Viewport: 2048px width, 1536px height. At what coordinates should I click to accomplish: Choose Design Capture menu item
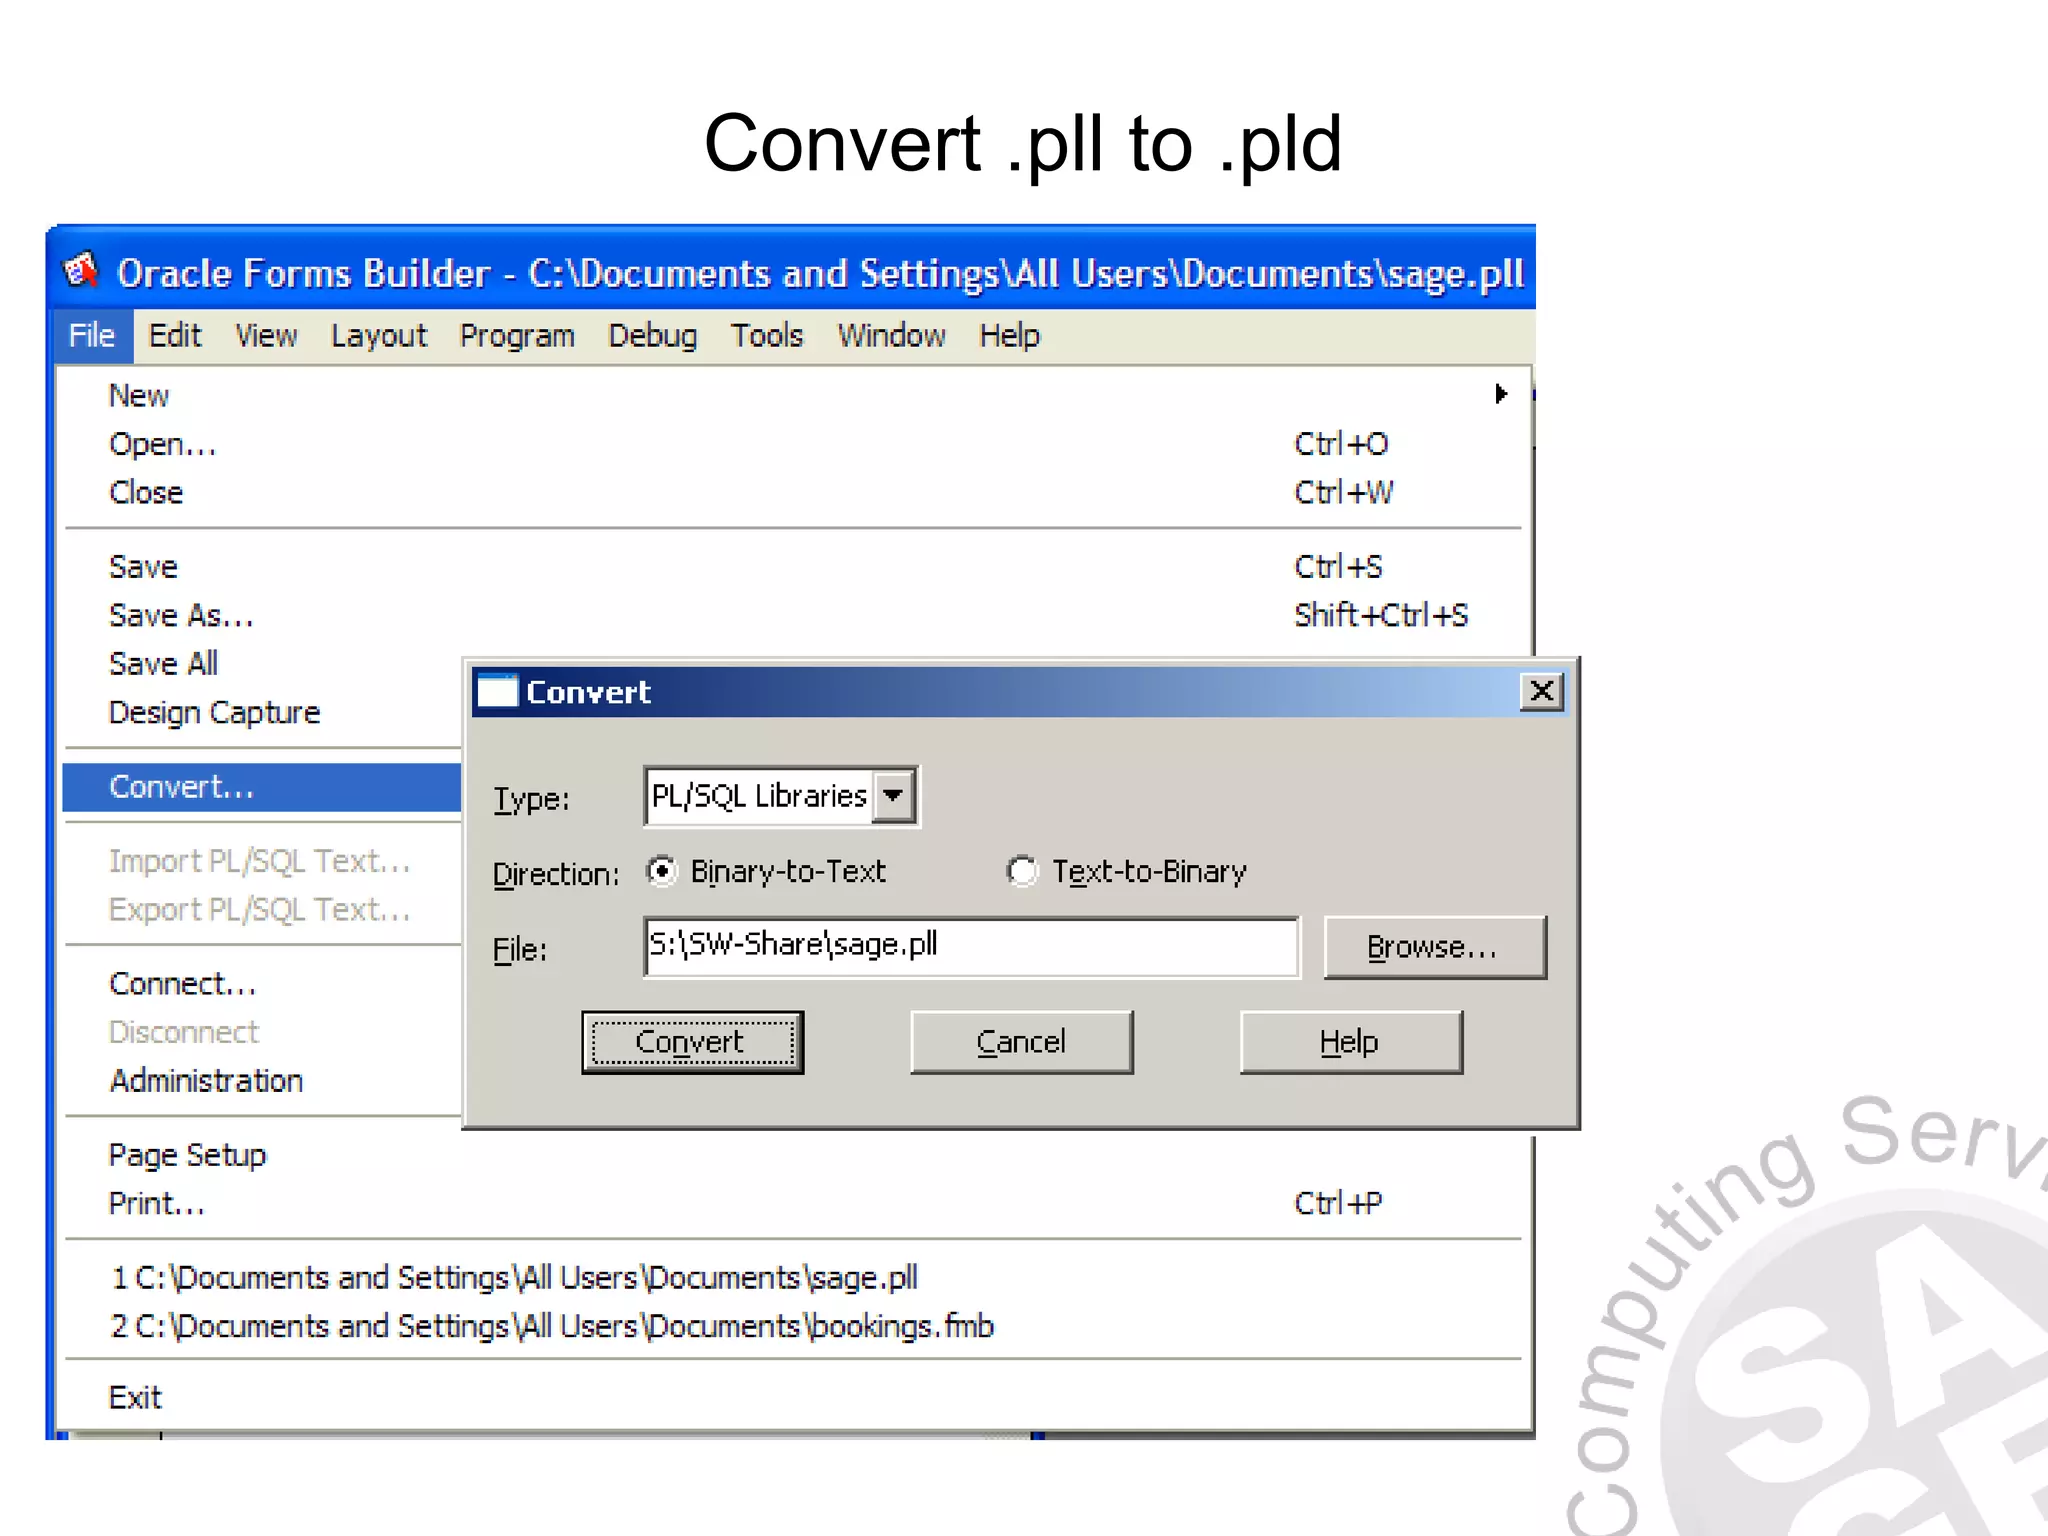tap(262, 712)
